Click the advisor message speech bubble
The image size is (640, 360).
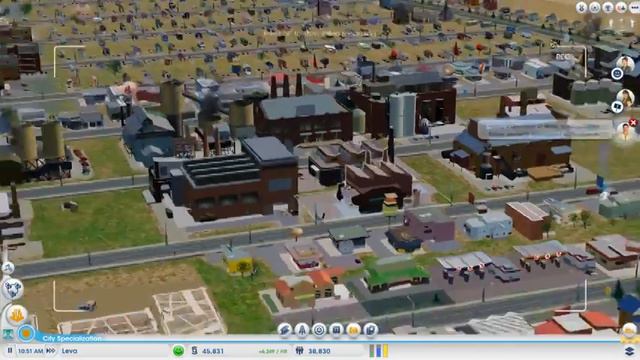[x=545, y=129]
